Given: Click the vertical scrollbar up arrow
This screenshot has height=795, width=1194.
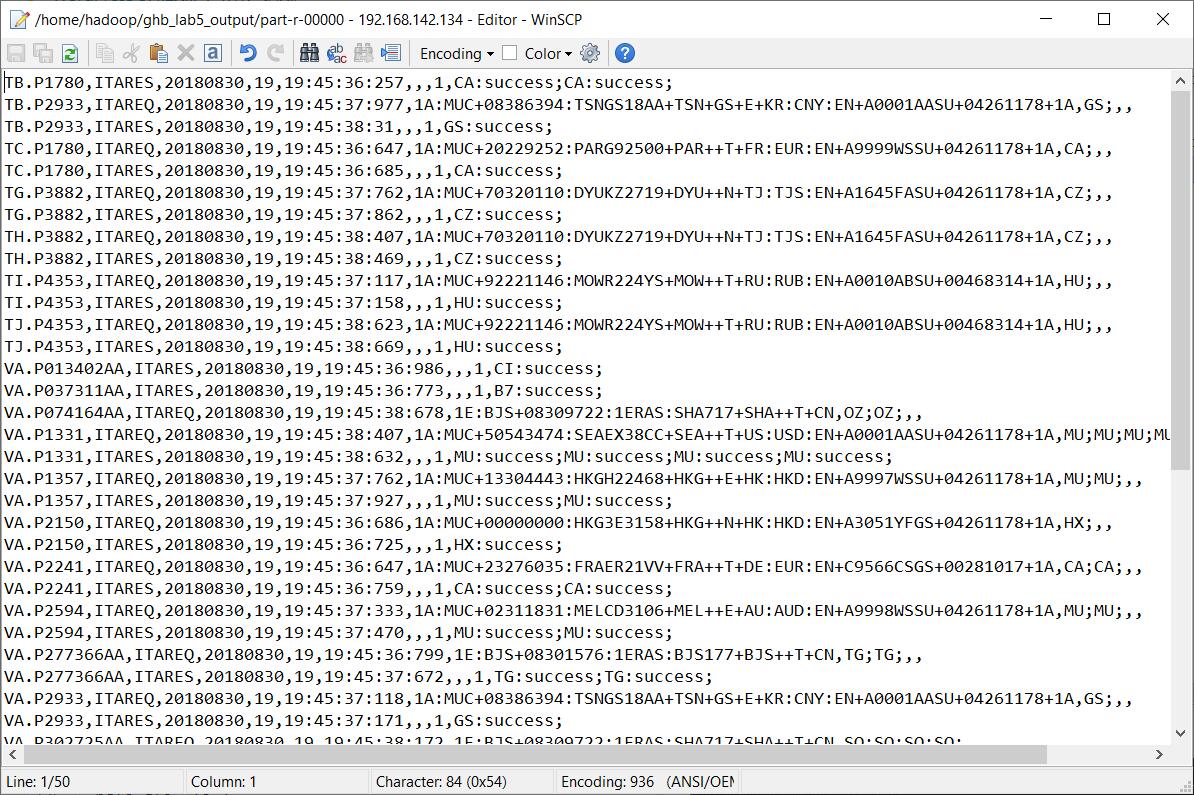Looking at the screenshot, I should tap(1181, 81).
